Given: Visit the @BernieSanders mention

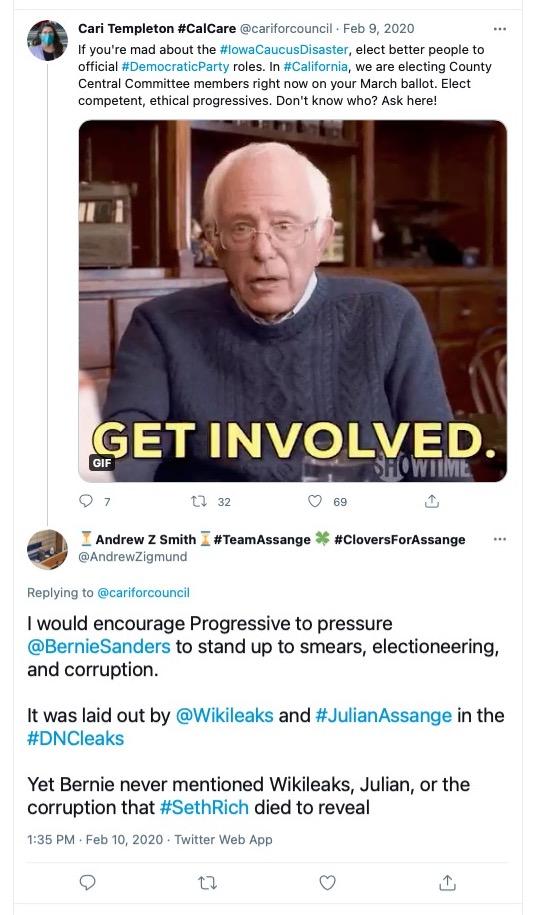Looking at the screenshot, I should pyautogui.click(x=99, y=647).
